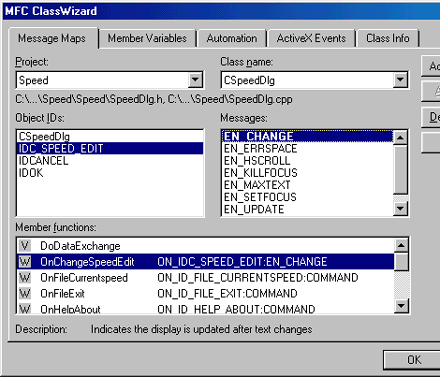This screenshot has height=377, width=440.
Task: Click Member functions scroll up arrow
Action: pos(401,246)
